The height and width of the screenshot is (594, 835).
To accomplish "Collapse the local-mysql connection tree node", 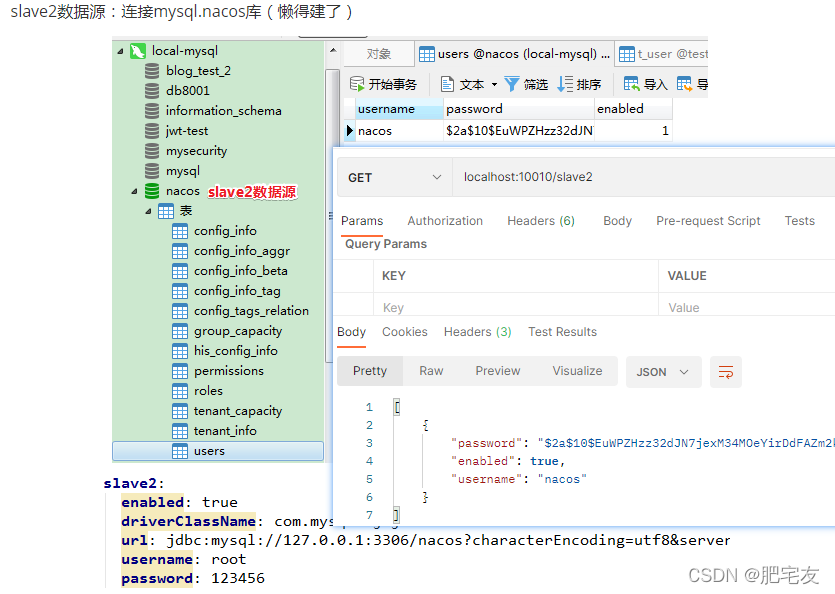I will [120, 51].
